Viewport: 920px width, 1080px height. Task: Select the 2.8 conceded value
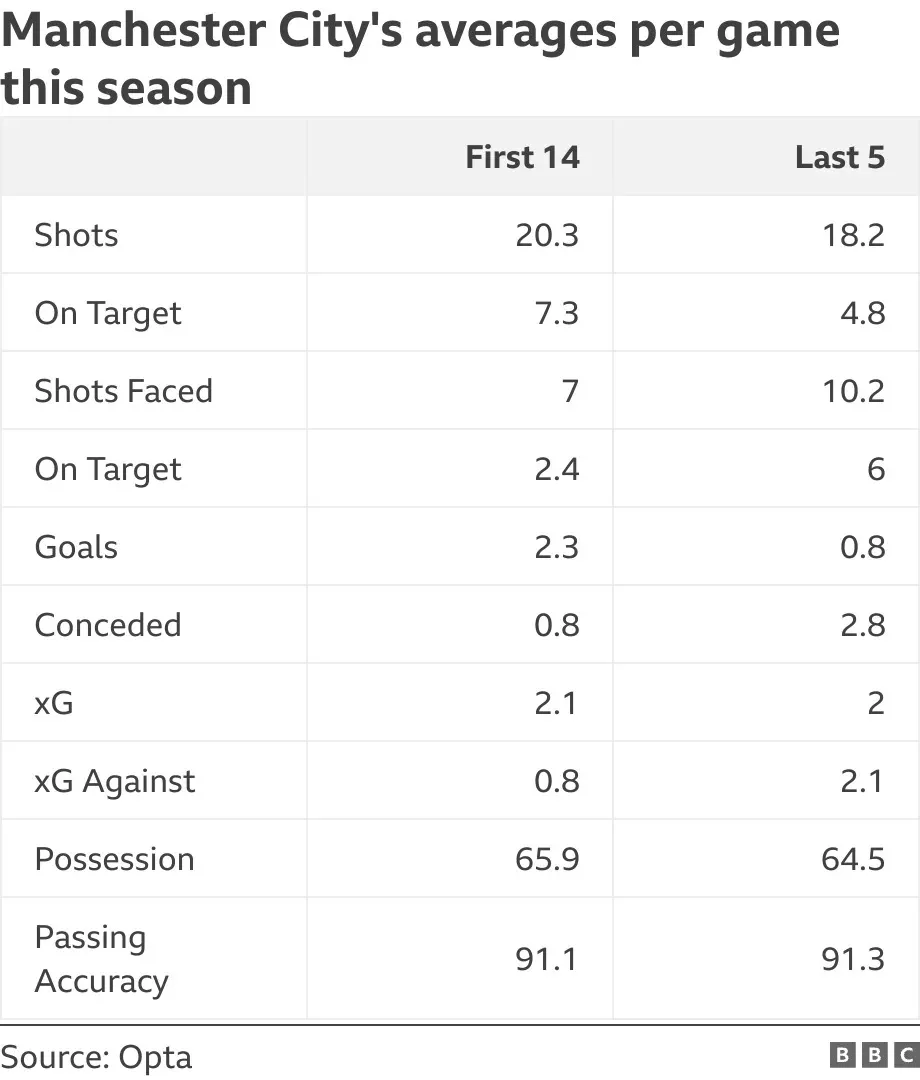(863, 625)
